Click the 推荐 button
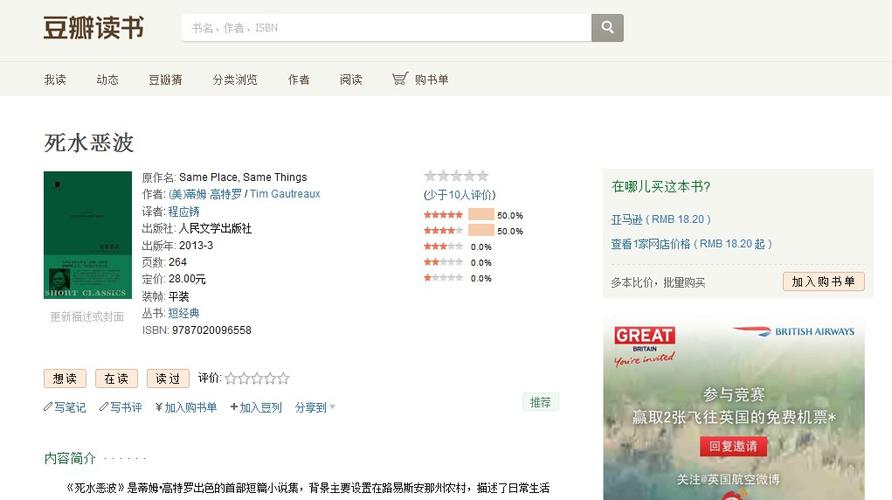This screenshot has height=500, width=892. click(x=540, y=402)
